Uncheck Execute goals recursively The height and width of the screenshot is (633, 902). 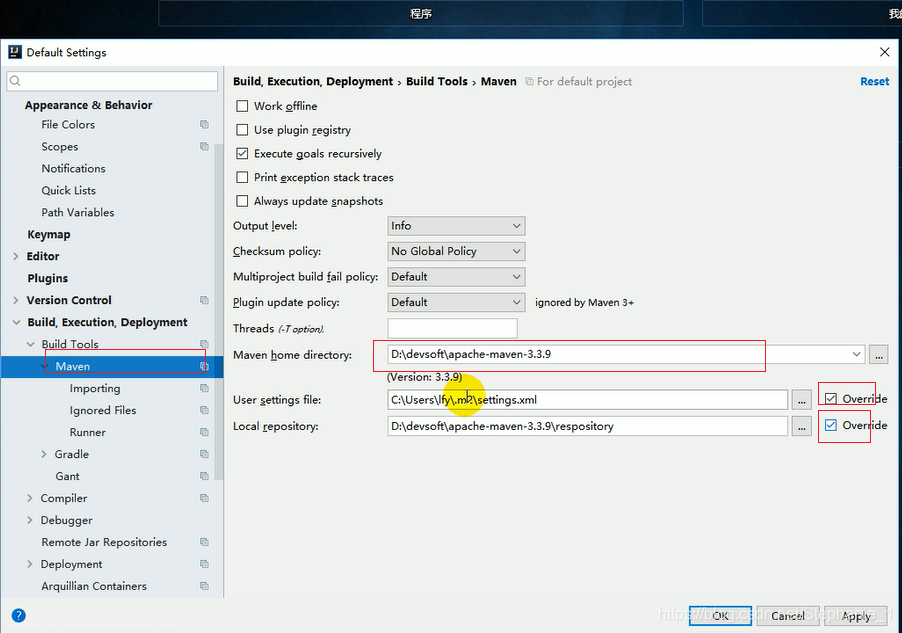[x=242, y=154]
